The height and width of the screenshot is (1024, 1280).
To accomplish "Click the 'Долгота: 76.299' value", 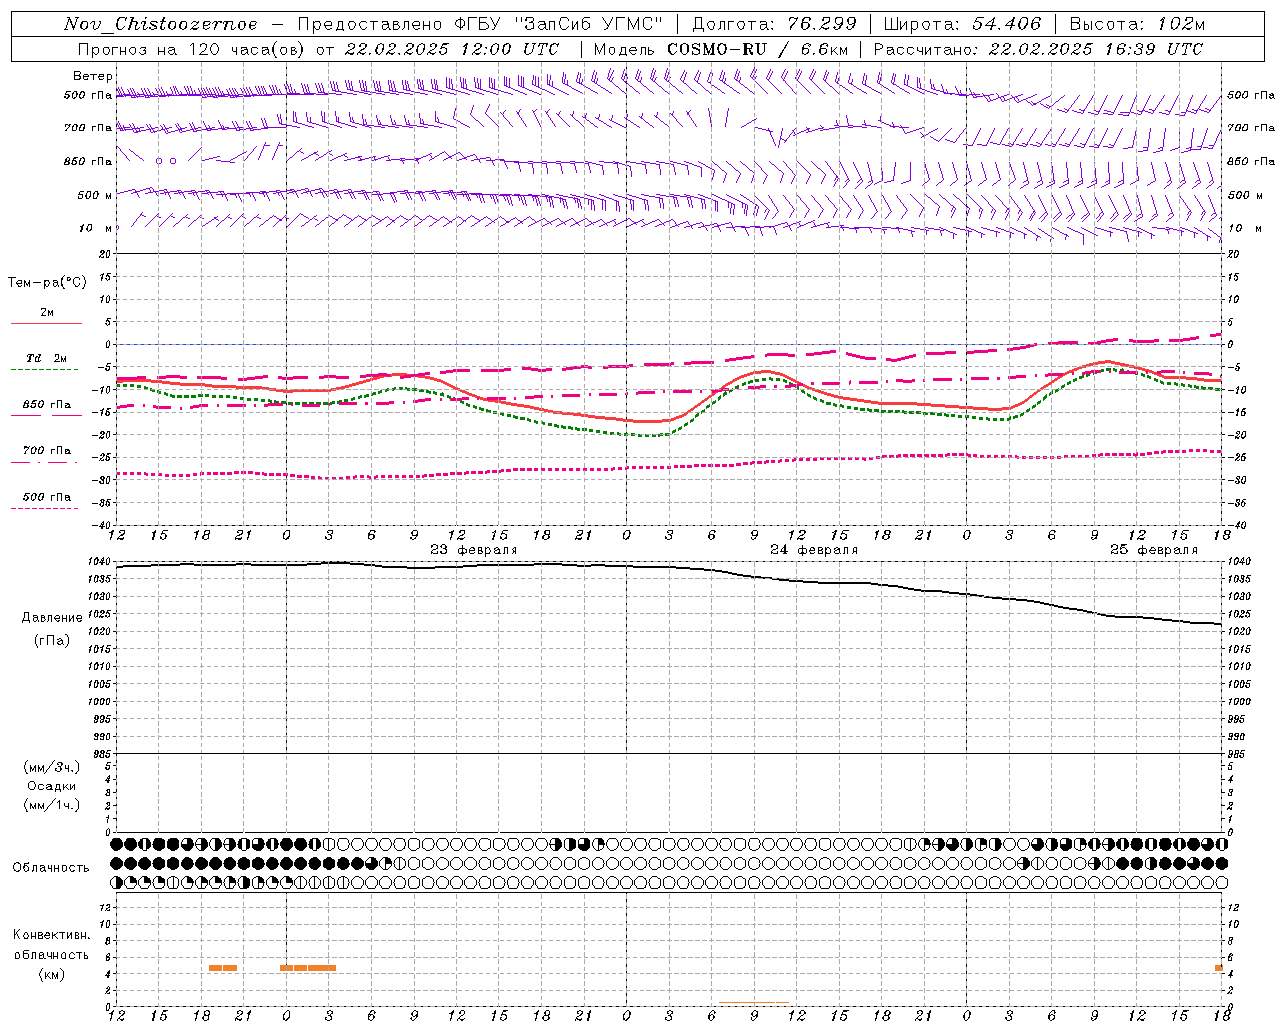I will [x=774, y=24].
